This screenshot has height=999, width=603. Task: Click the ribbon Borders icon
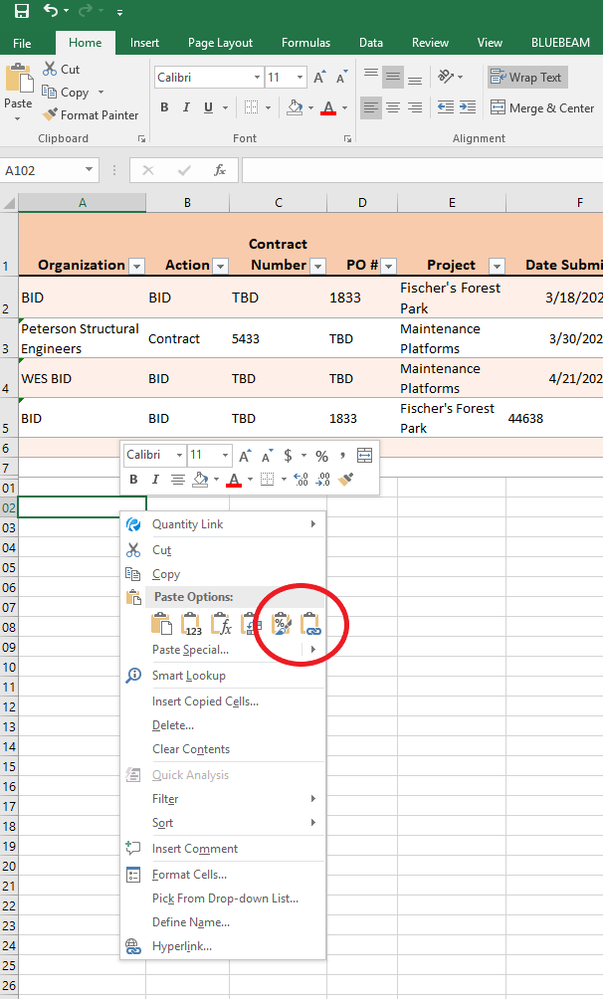252,108
